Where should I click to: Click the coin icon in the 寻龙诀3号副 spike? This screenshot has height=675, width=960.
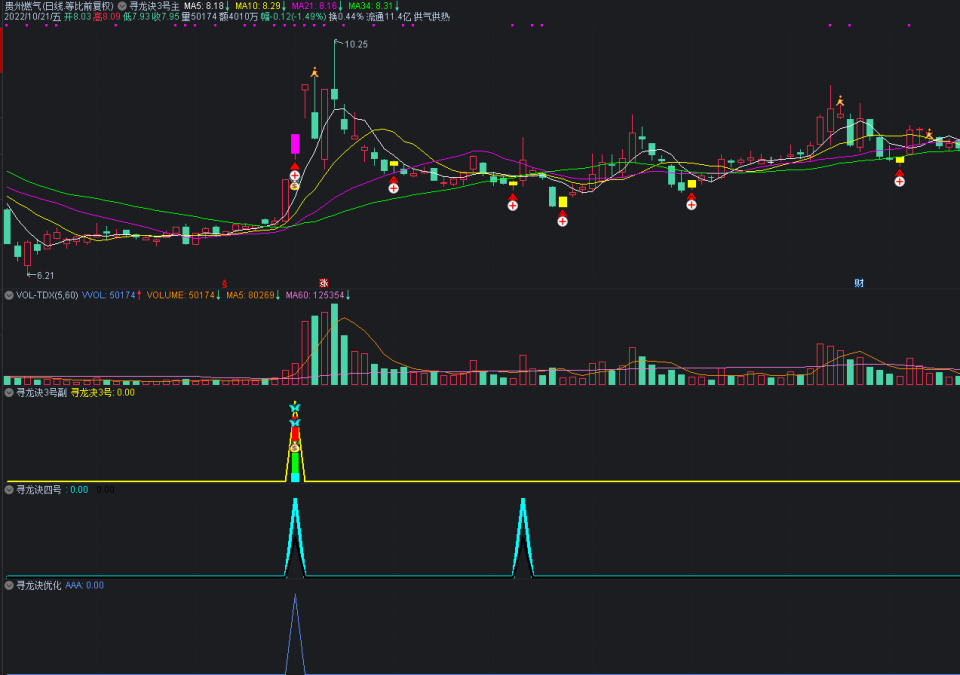tap(295, 448)
